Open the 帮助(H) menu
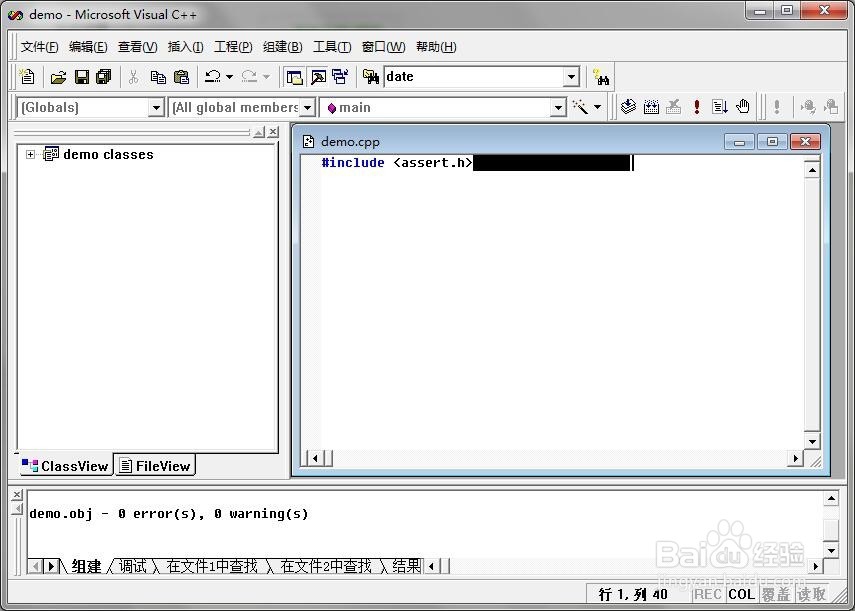Image resolution: width=855 pixels, height=611 pixels. [436, 47]
